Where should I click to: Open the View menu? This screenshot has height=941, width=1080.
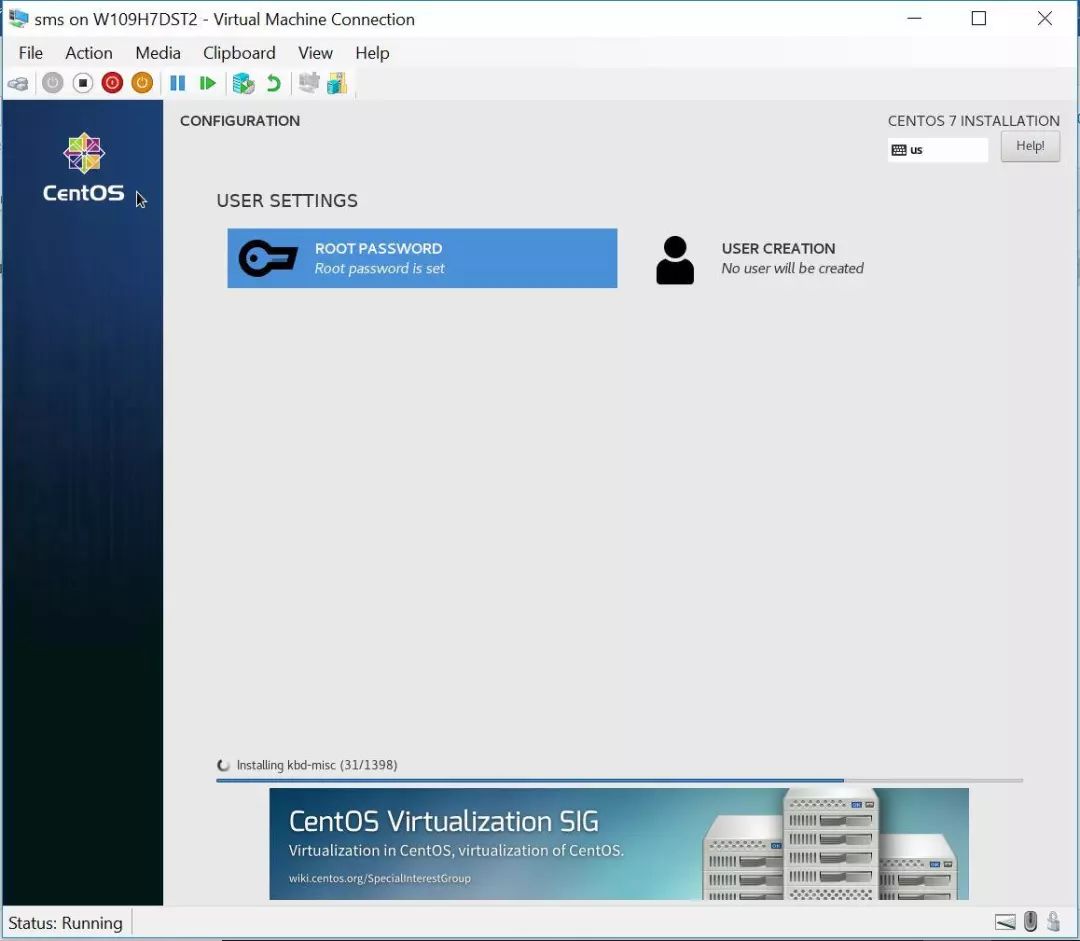[x=315, y=53]
